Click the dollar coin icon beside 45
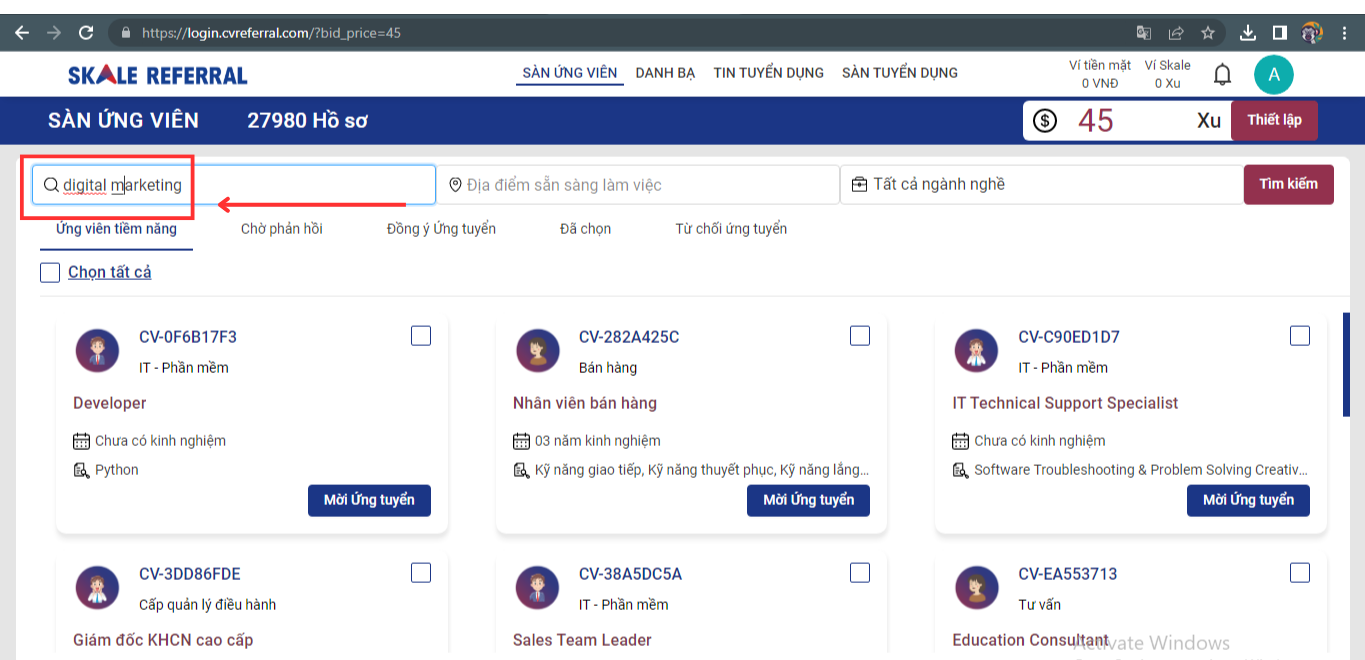The width and height of the screenshot is (1365, 660). pos(1045,121)
